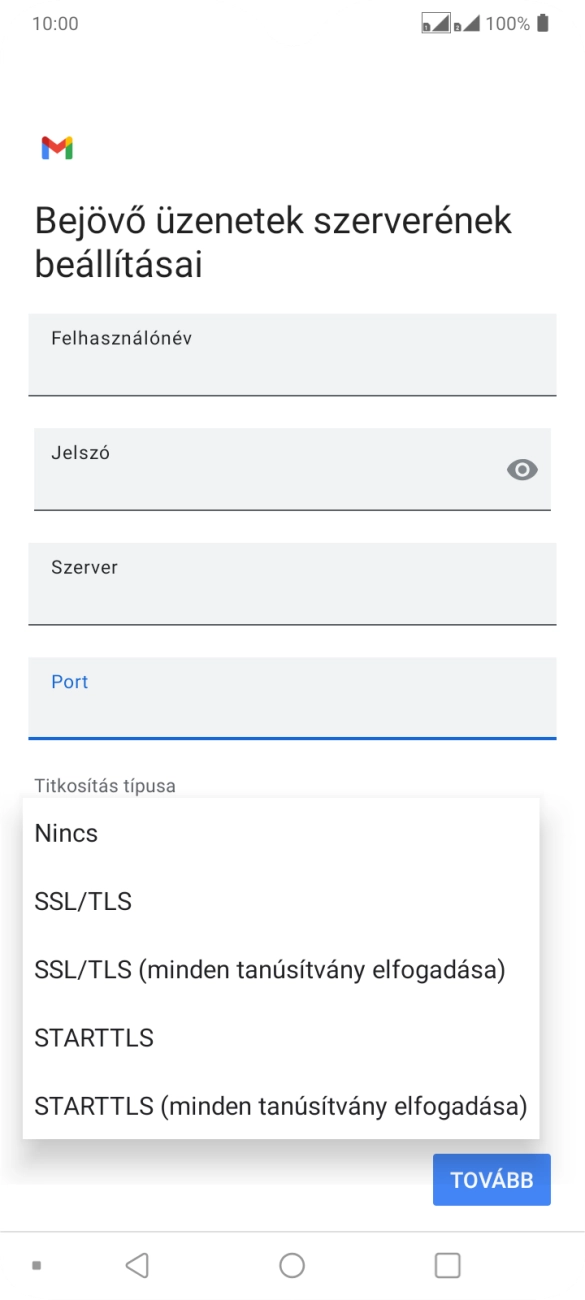Open recent apps with the square button
The height and width of the screenshot is (1300, 585).
pos(447,1263)
